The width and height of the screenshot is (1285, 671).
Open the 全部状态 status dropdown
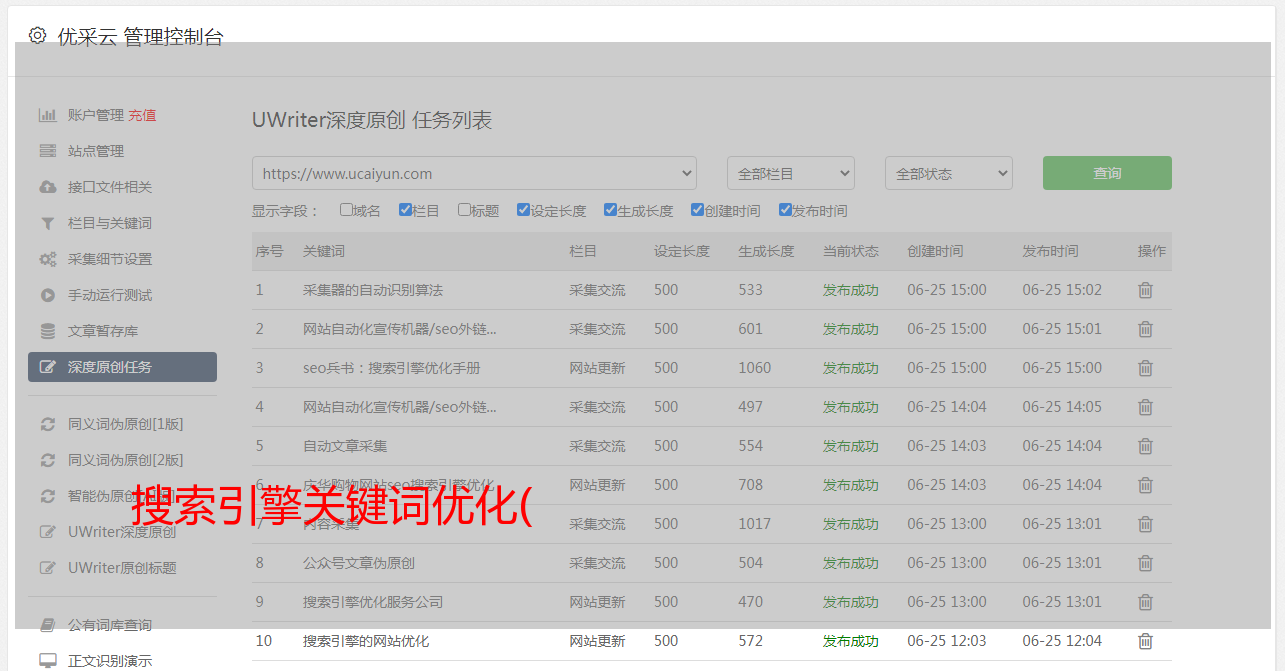(948, 173)
